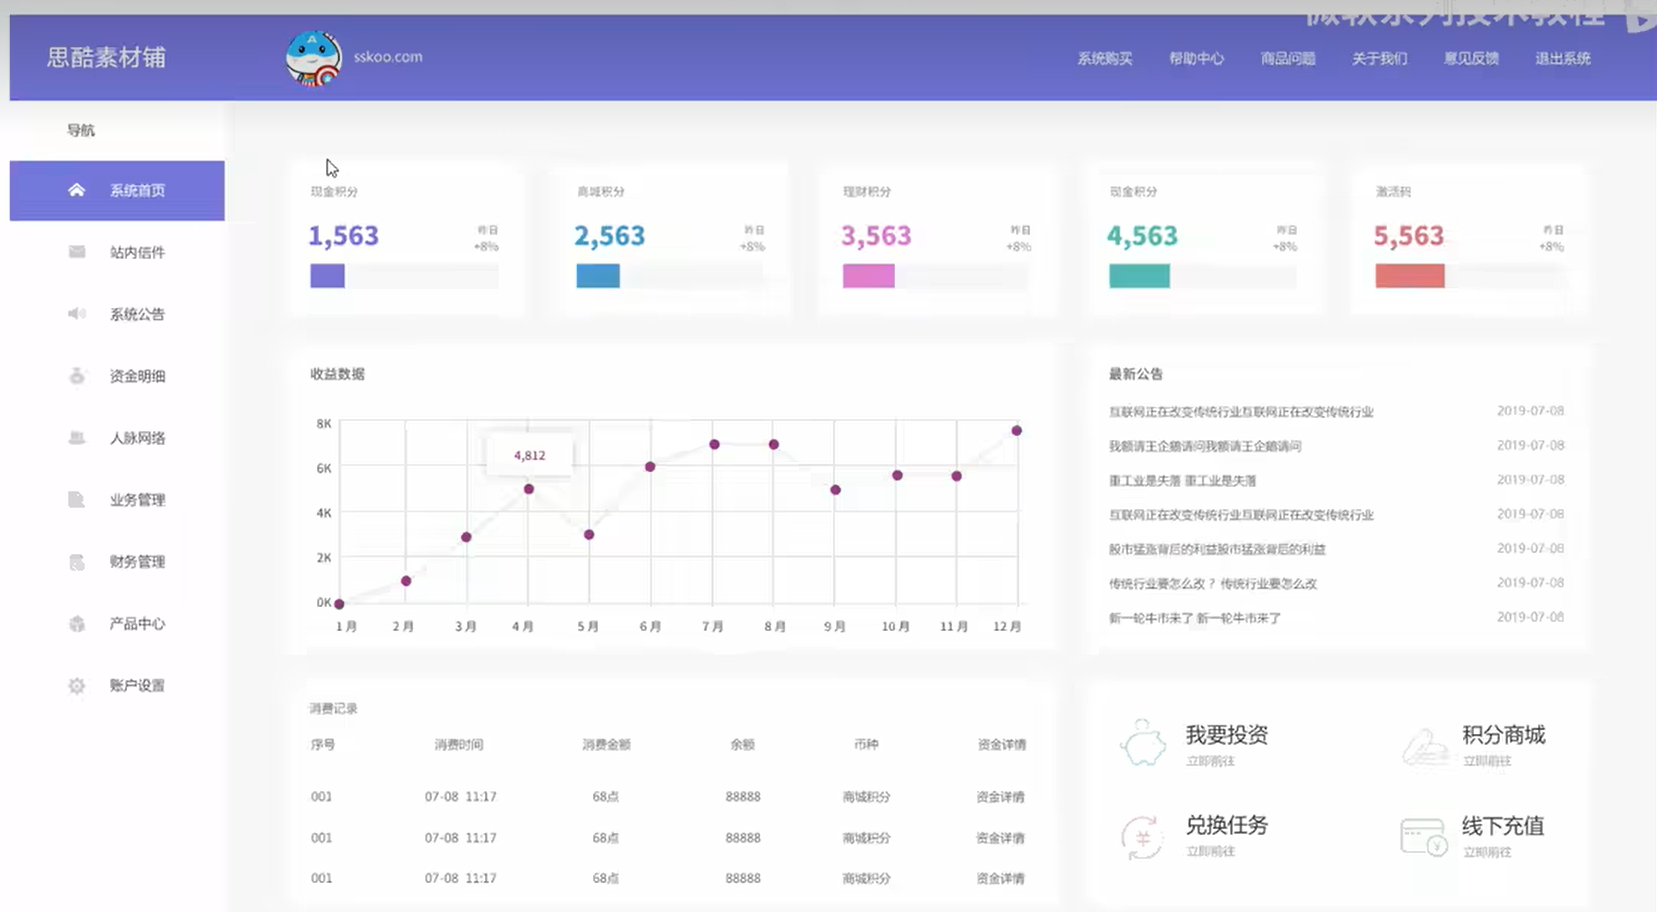This screenshot has width=1657, height=912.
Task: Click 资金详情 in the second consumption row
Action: pyautogui.click(x=1000, y=838)
